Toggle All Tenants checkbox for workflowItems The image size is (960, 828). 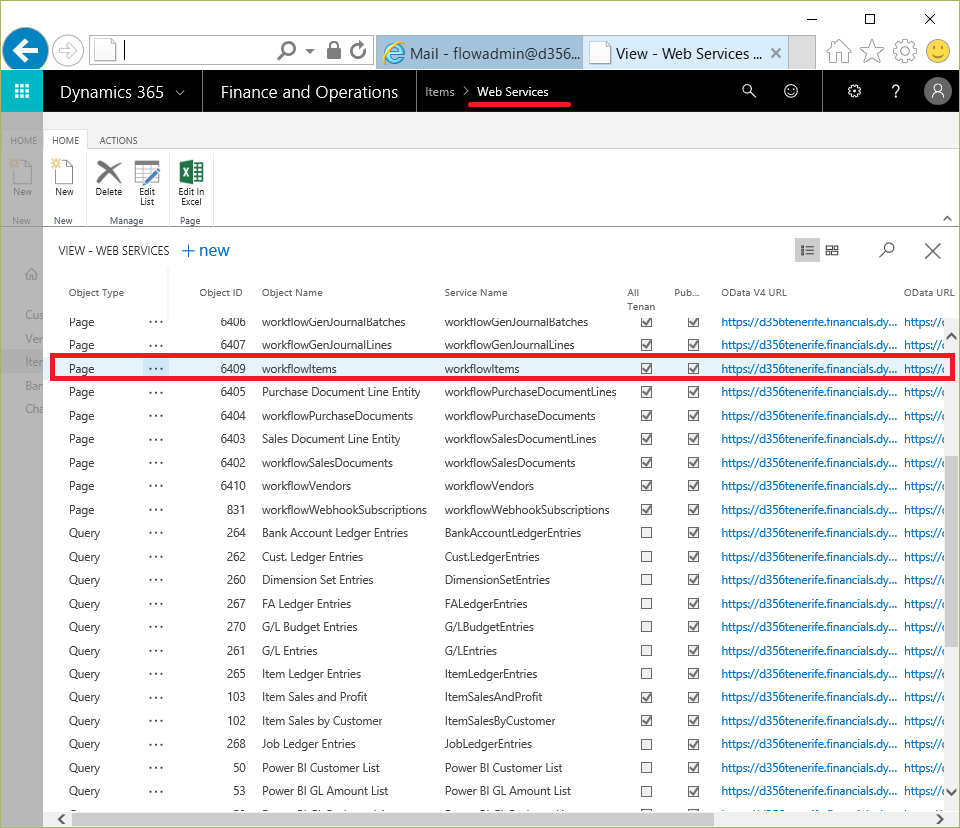pyautogui.click(x=646, y=369)
